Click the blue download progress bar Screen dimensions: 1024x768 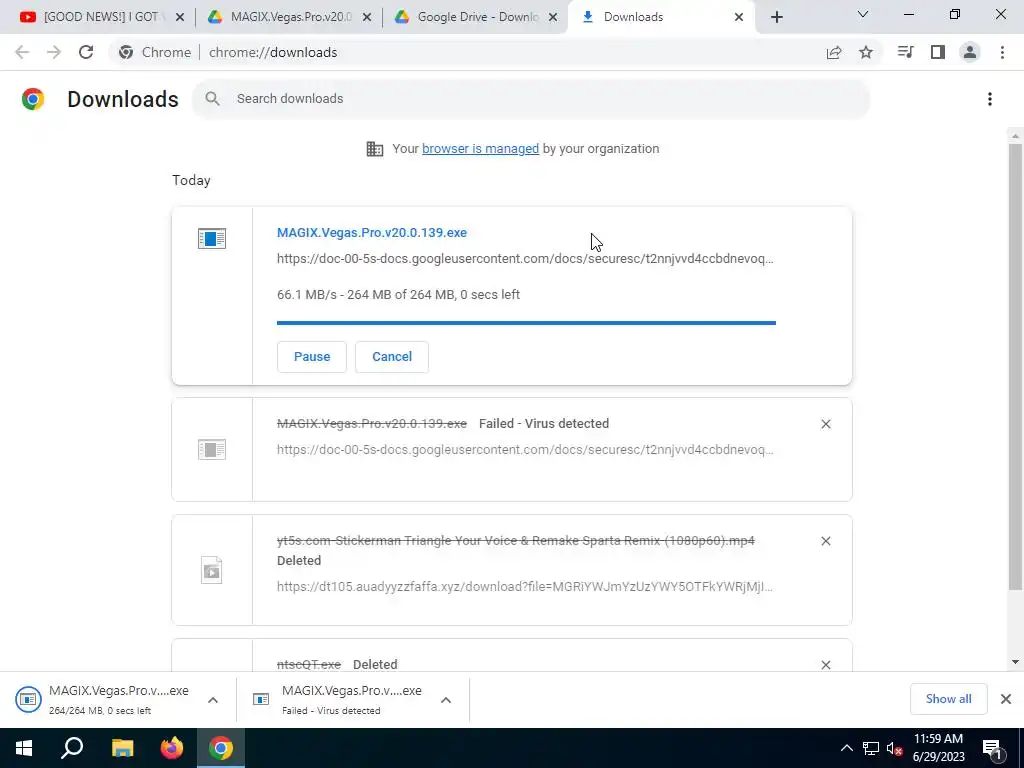[x=526, y=323]
